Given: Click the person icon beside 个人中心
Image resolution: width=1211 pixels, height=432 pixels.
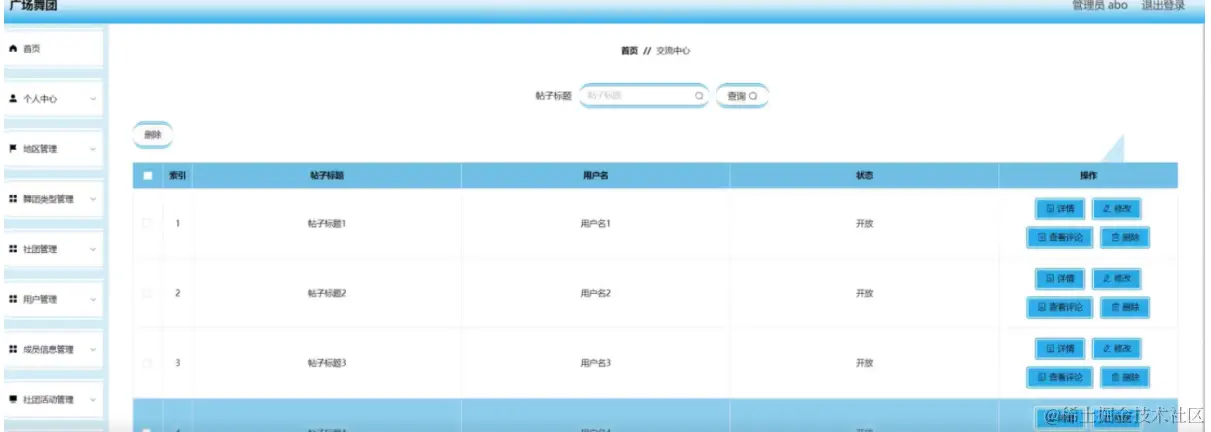Looking at the screenshot, I should 13,99.
